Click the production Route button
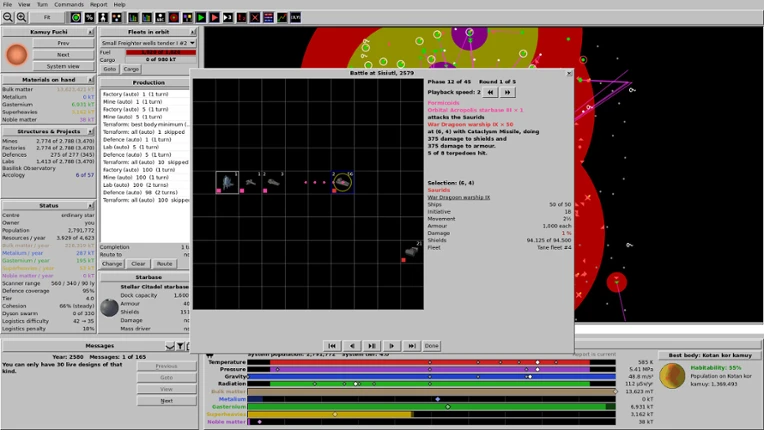The image size is (764, 430). pos(164,263)
